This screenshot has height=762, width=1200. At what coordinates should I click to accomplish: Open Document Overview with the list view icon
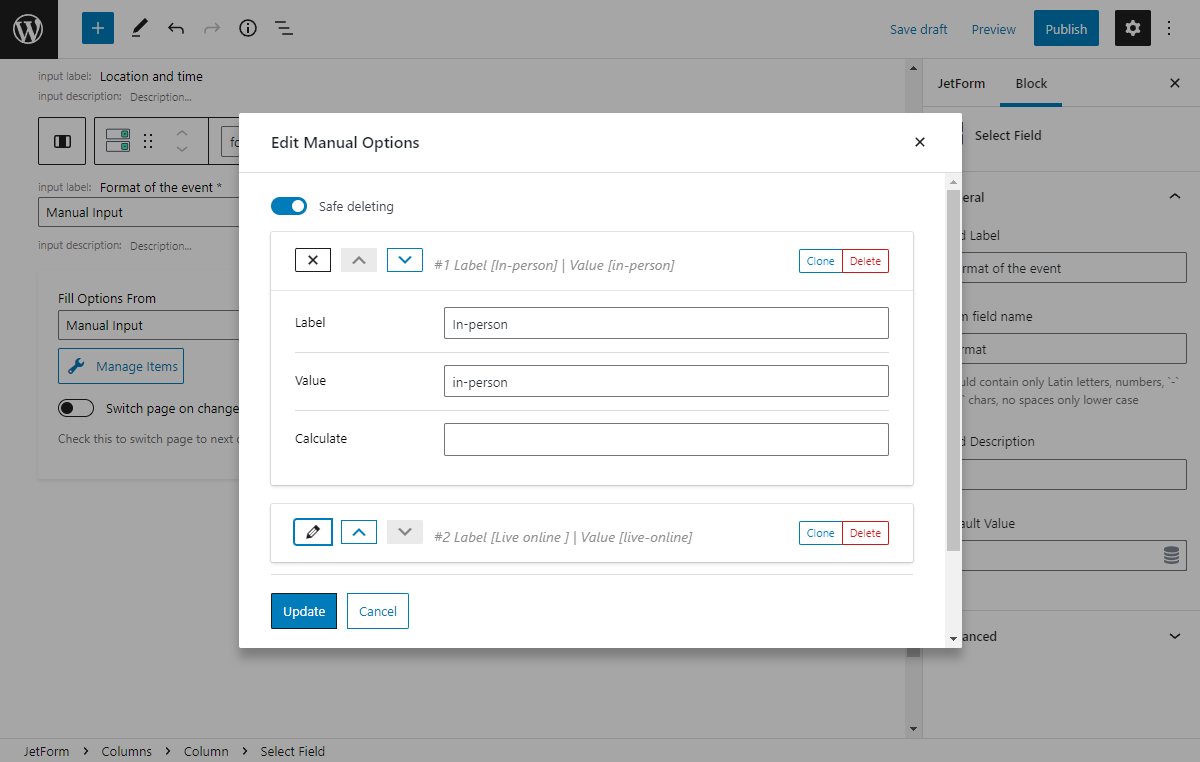tap(284, 28)
